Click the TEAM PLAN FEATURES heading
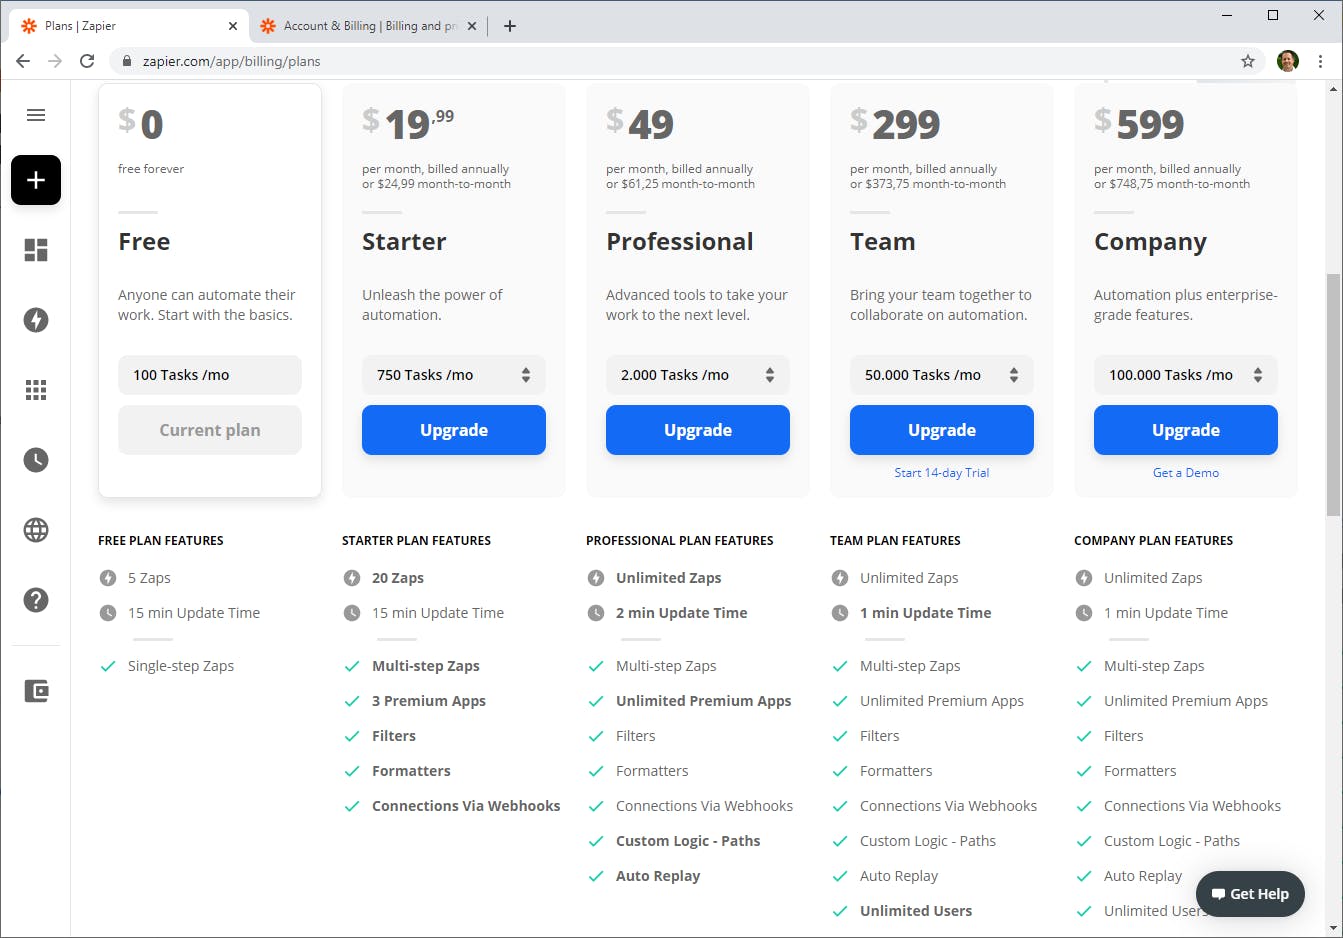Viewport: 1343px width, 938px height. click(x=895, y=541)
